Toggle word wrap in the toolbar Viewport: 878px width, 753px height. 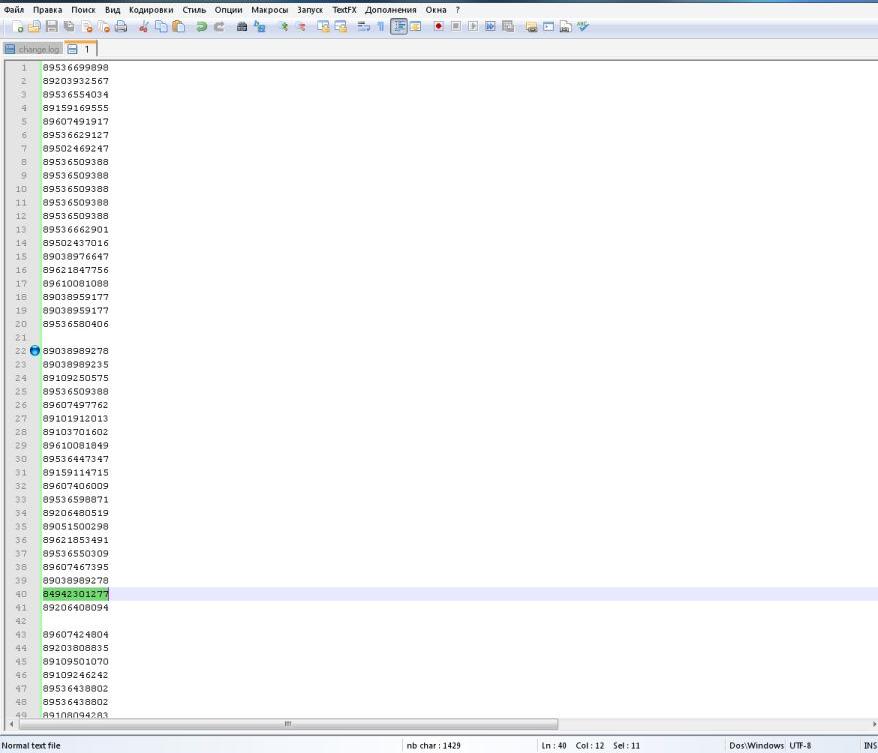[363, 26]
